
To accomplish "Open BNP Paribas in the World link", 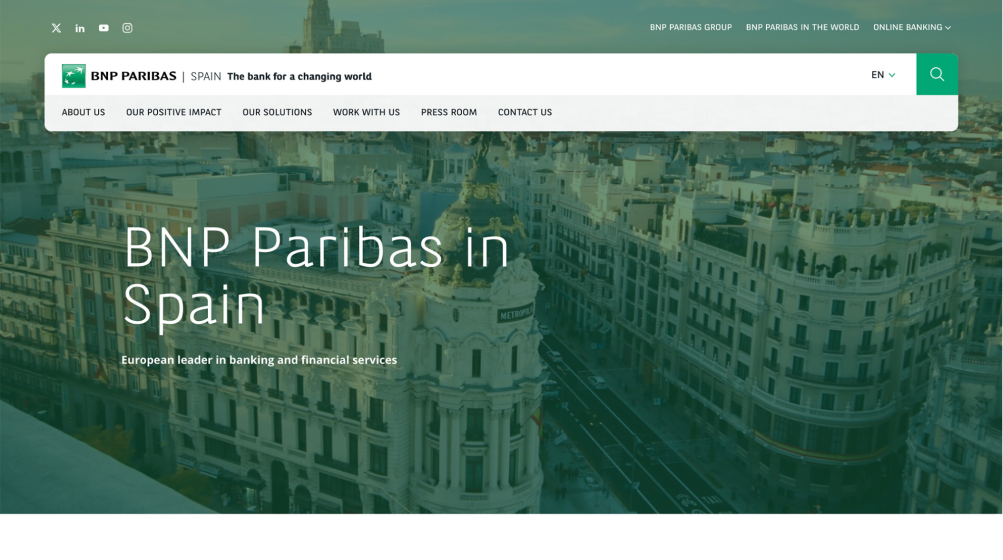I will pos(802,28).
